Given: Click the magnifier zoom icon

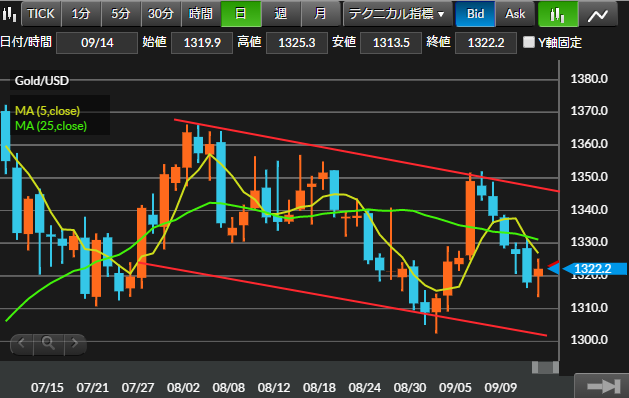Looking at the screenshot, I should coord(49,343).
